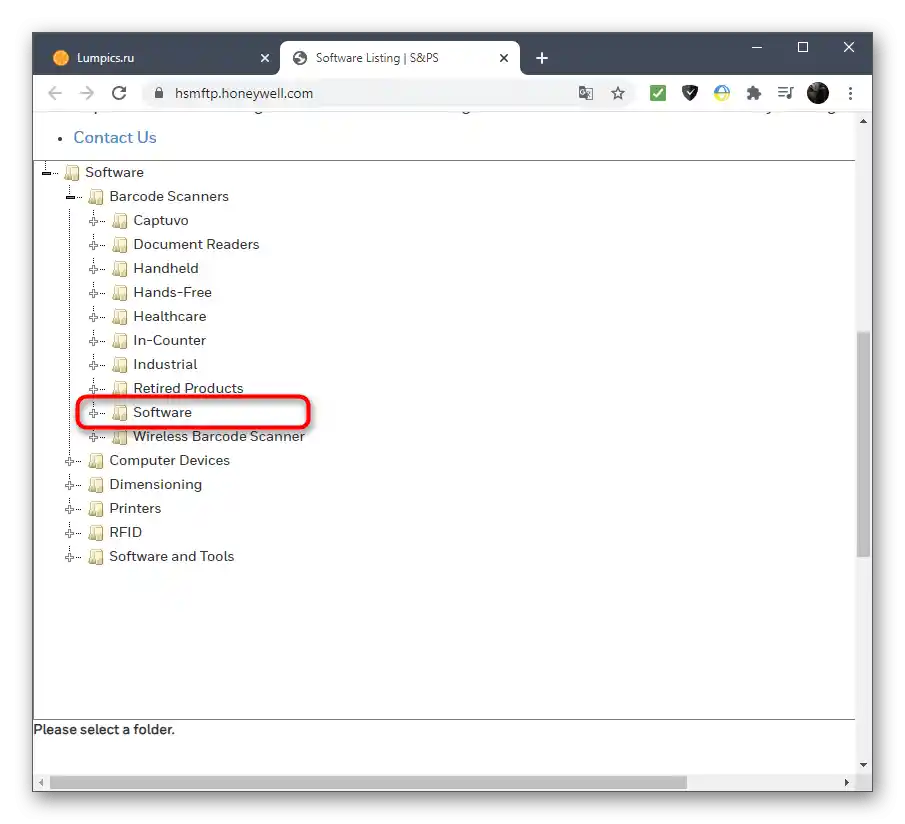Expand the Hands-Free folder
This screenshot has width=905, height=824.
pos(94,293)
